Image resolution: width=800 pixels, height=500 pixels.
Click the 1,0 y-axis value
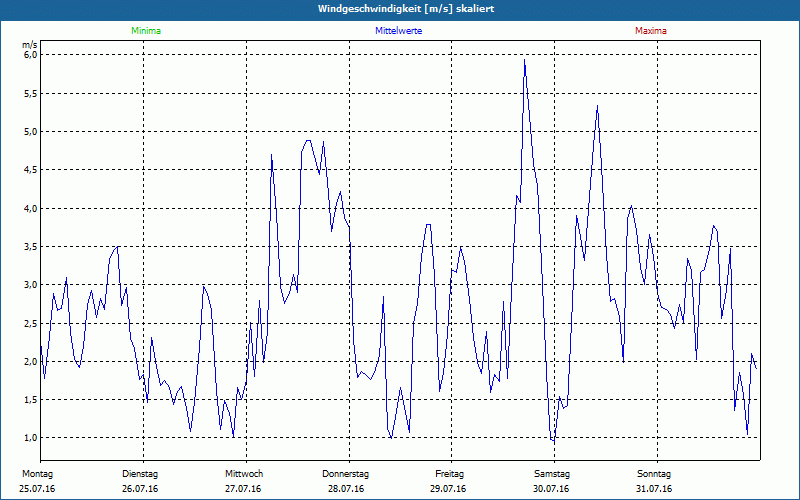tap(31, 438)
